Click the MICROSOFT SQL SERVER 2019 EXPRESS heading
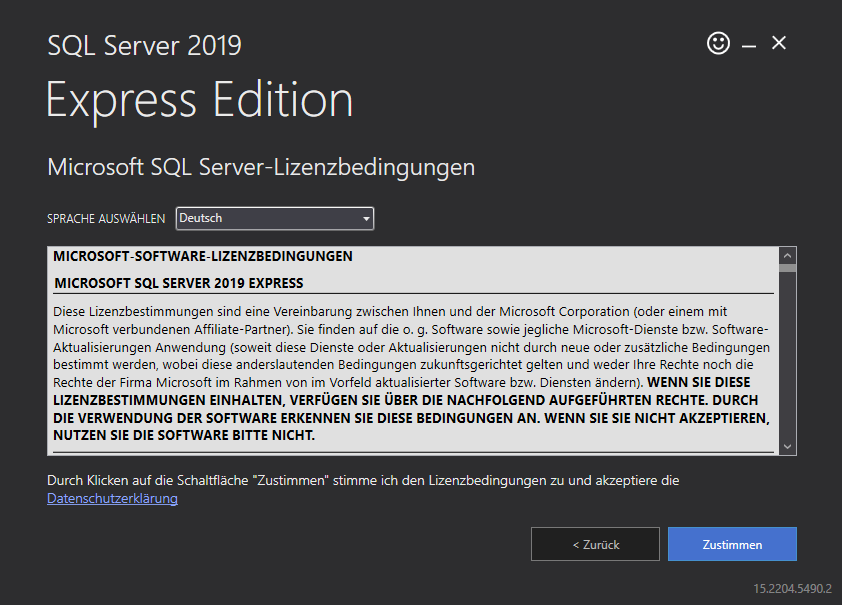842x605 pixels. (x=179, y=283)
